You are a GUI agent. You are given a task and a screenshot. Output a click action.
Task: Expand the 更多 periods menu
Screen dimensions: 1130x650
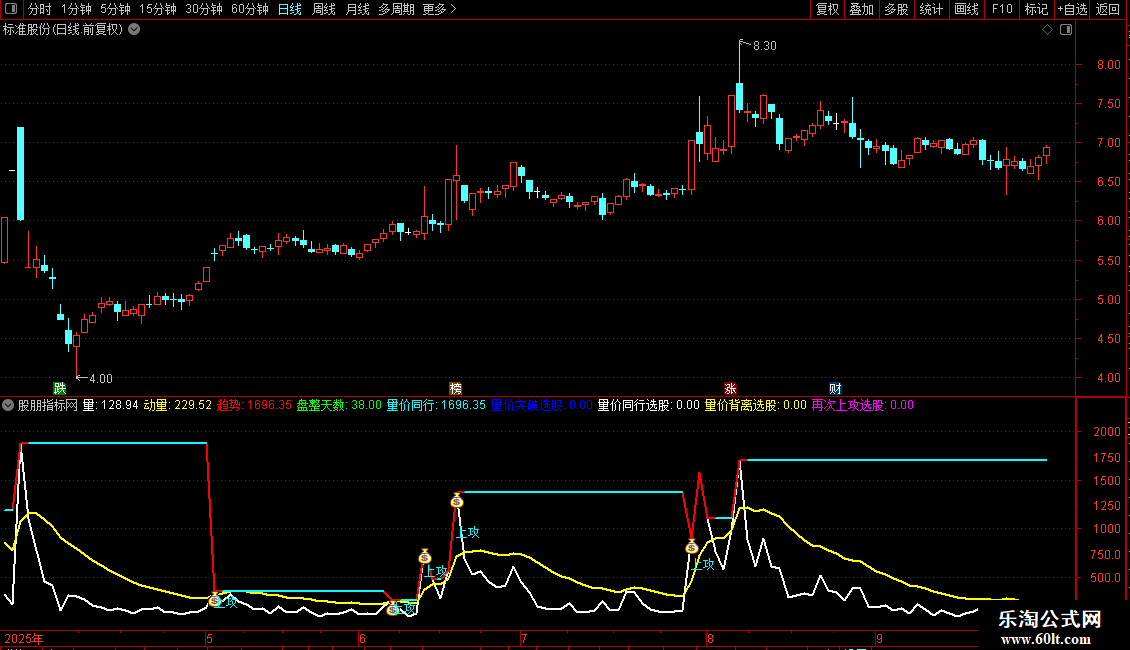439,9
